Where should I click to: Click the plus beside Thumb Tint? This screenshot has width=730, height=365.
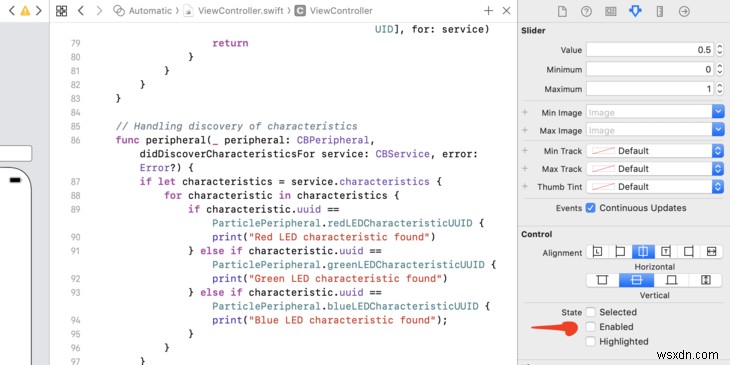tap(525, 187)
